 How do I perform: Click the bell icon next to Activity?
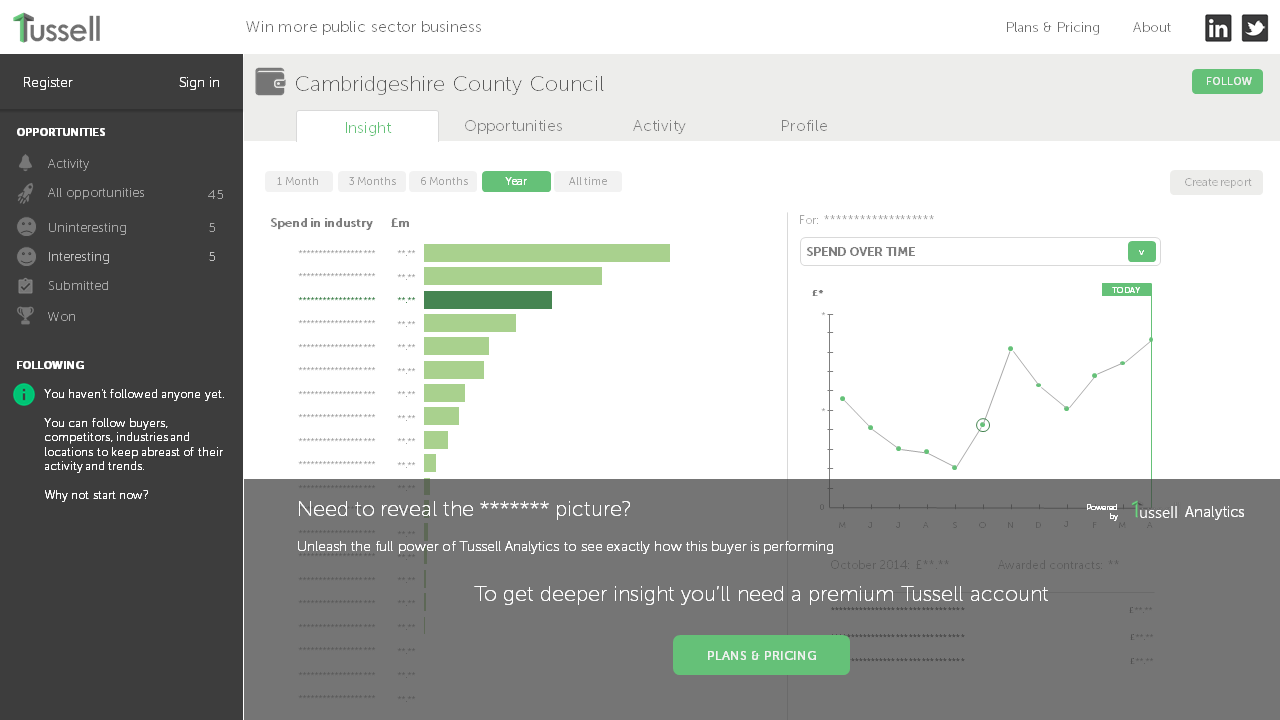[26, 163]
